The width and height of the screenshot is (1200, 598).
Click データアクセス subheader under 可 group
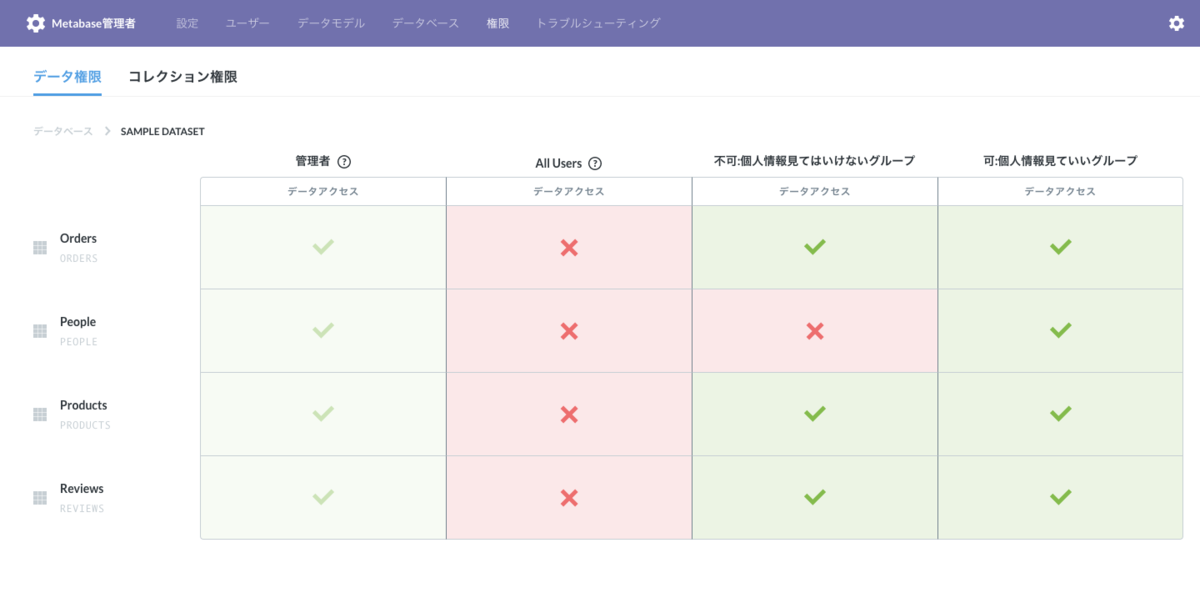click(1060, 192)
